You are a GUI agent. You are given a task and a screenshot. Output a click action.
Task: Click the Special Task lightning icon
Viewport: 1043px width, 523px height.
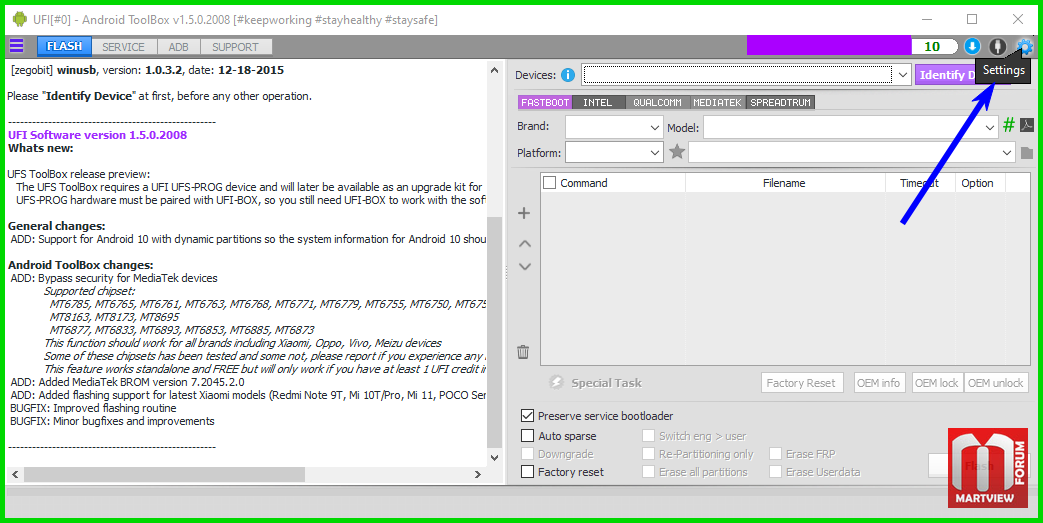(x=556, y=383)
